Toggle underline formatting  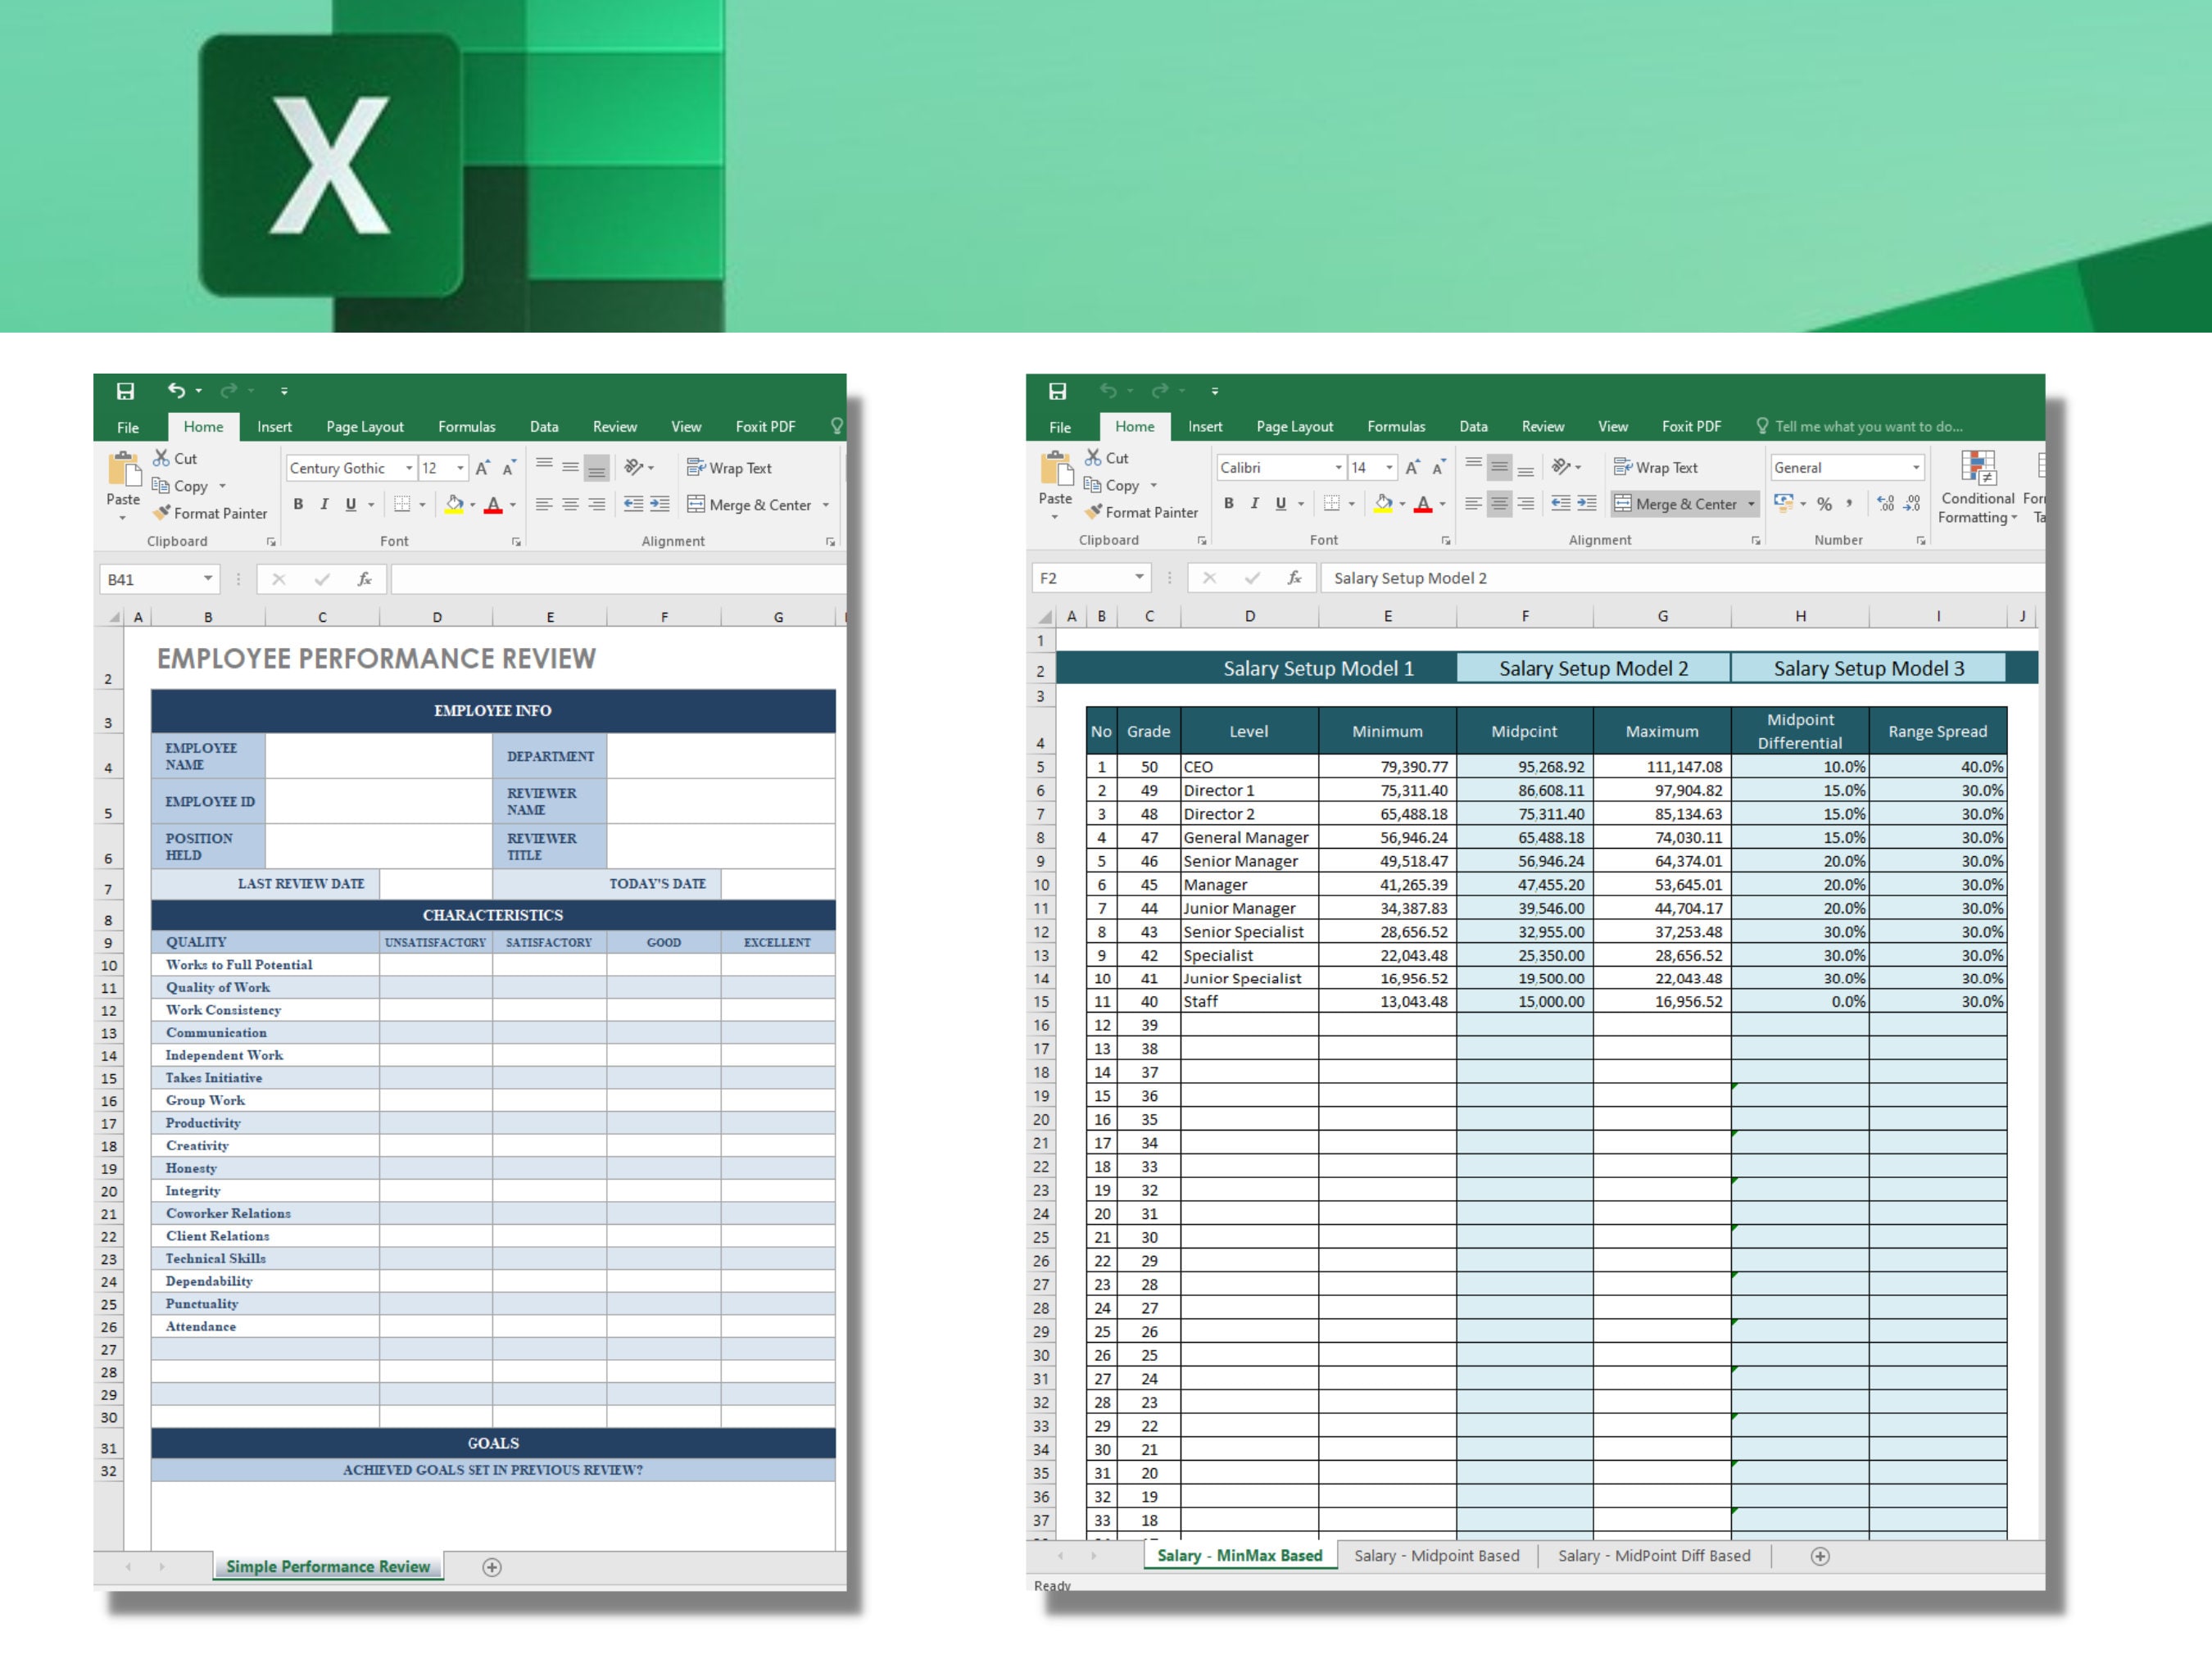[1280, 504]
